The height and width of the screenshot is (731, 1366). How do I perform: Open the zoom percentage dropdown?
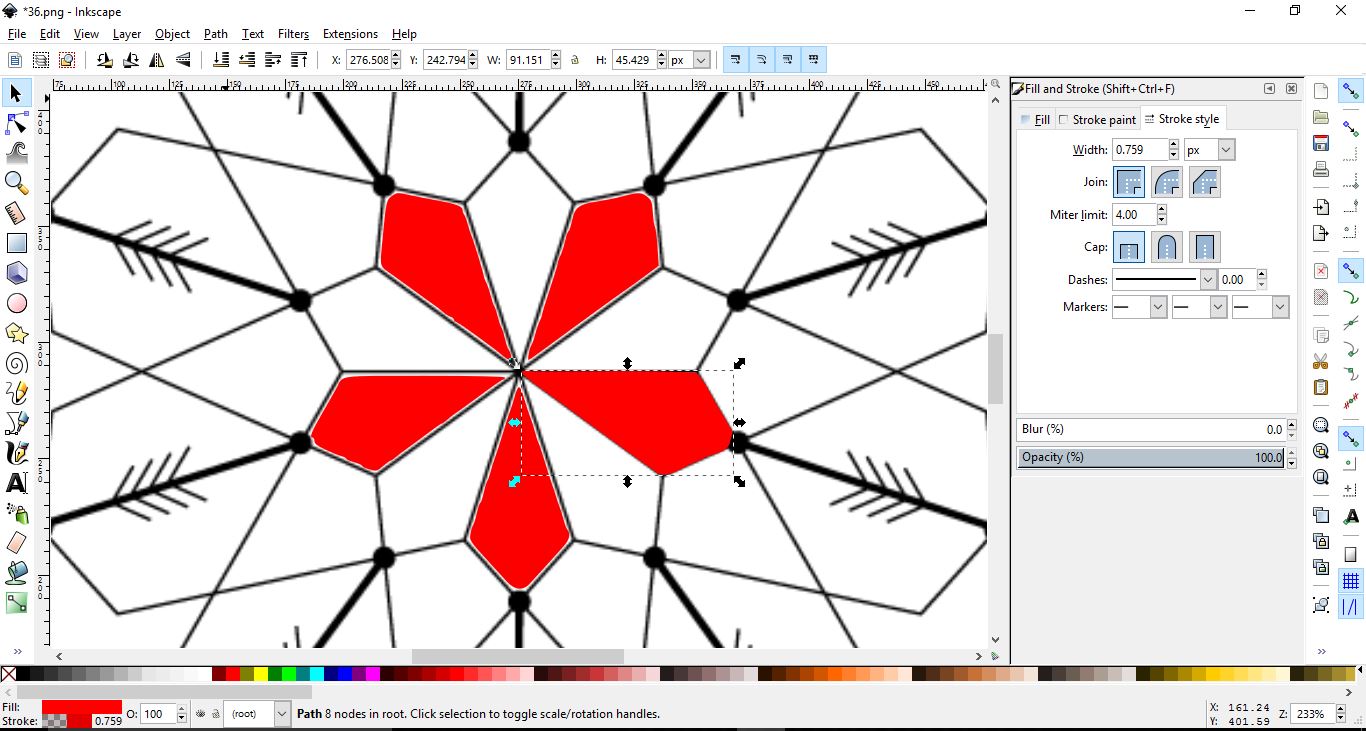point(1318,714)
